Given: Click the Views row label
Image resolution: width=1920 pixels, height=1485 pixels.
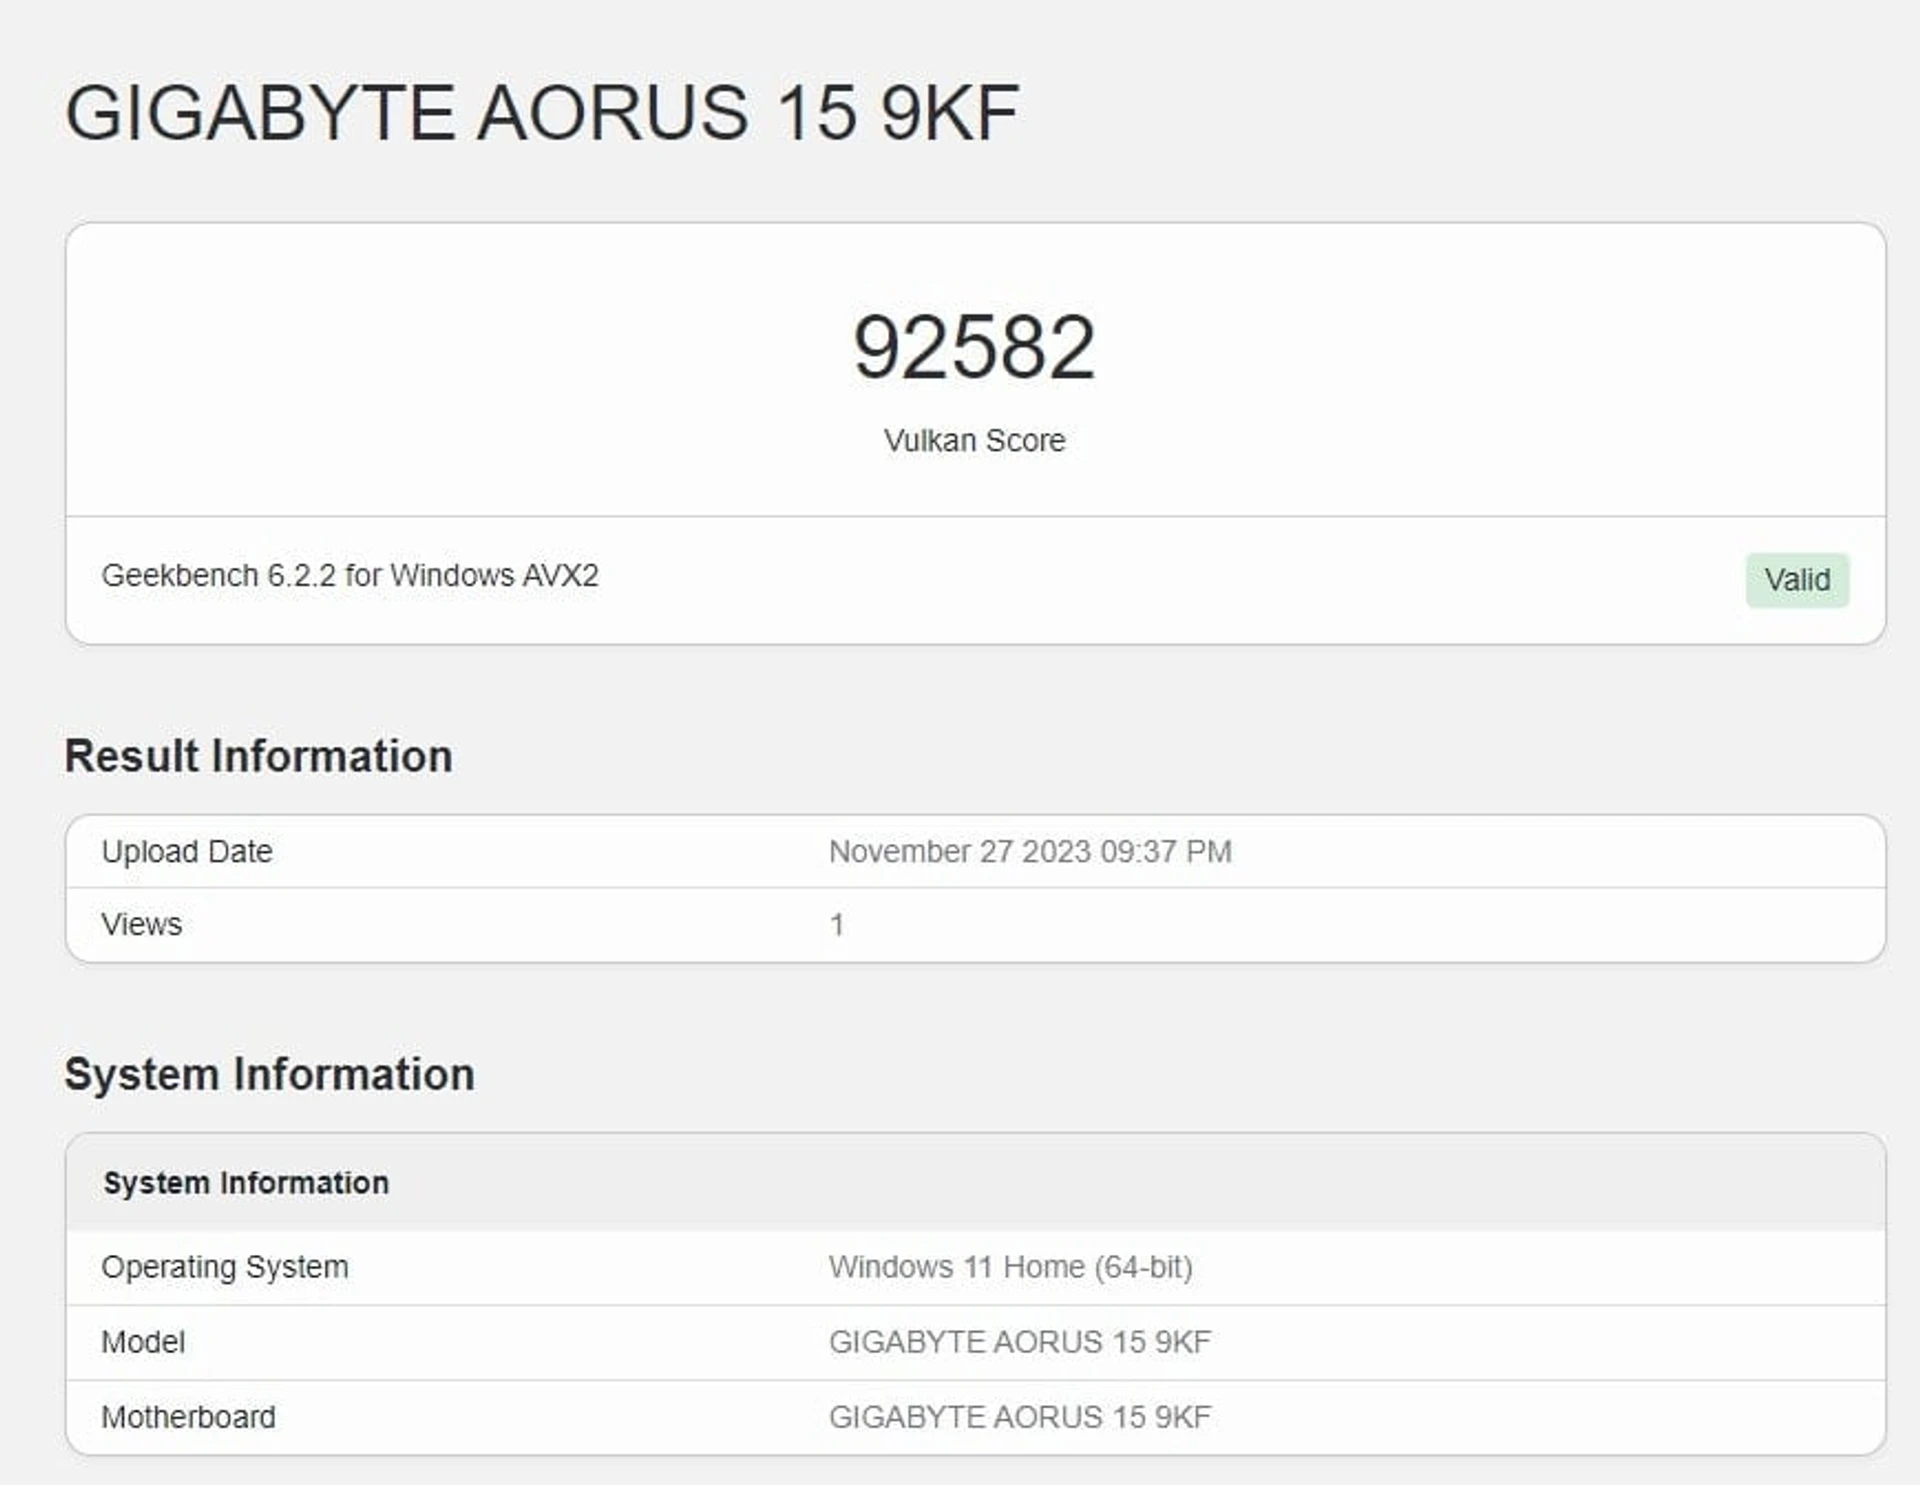Looking at the screenshot, I should [x=142, y=925].
